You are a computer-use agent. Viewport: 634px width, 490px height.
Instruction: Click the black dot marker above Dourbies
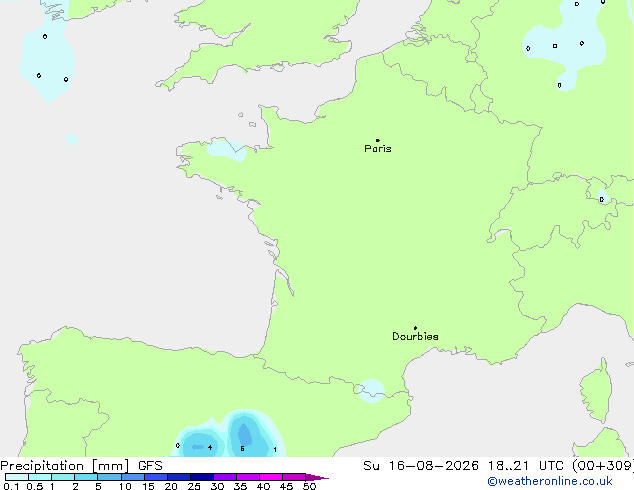(x=415, y=328)
